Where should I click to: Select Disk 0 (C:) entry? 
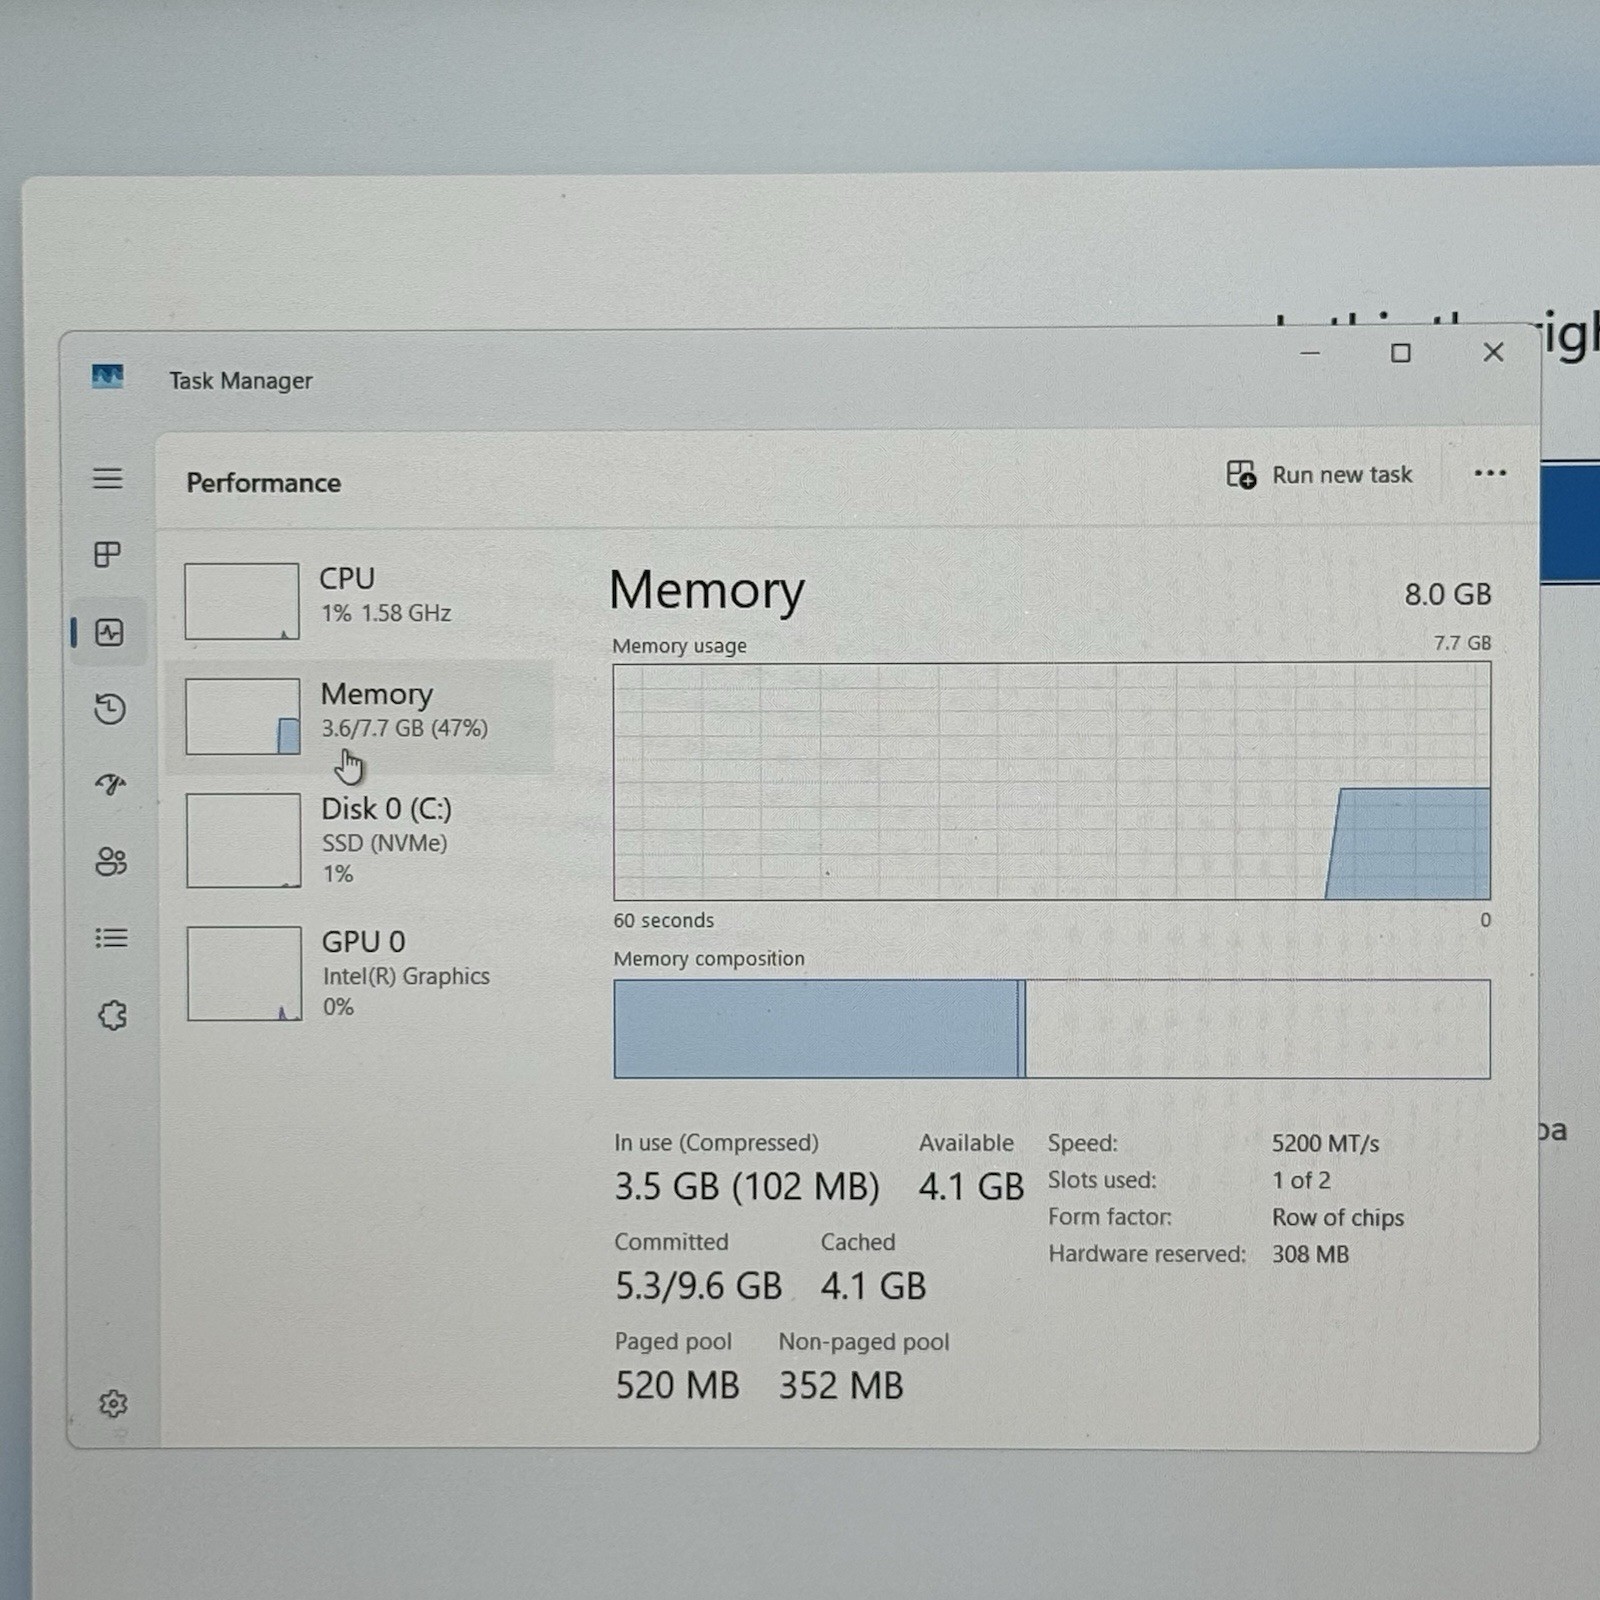click(x=360, y=840)
